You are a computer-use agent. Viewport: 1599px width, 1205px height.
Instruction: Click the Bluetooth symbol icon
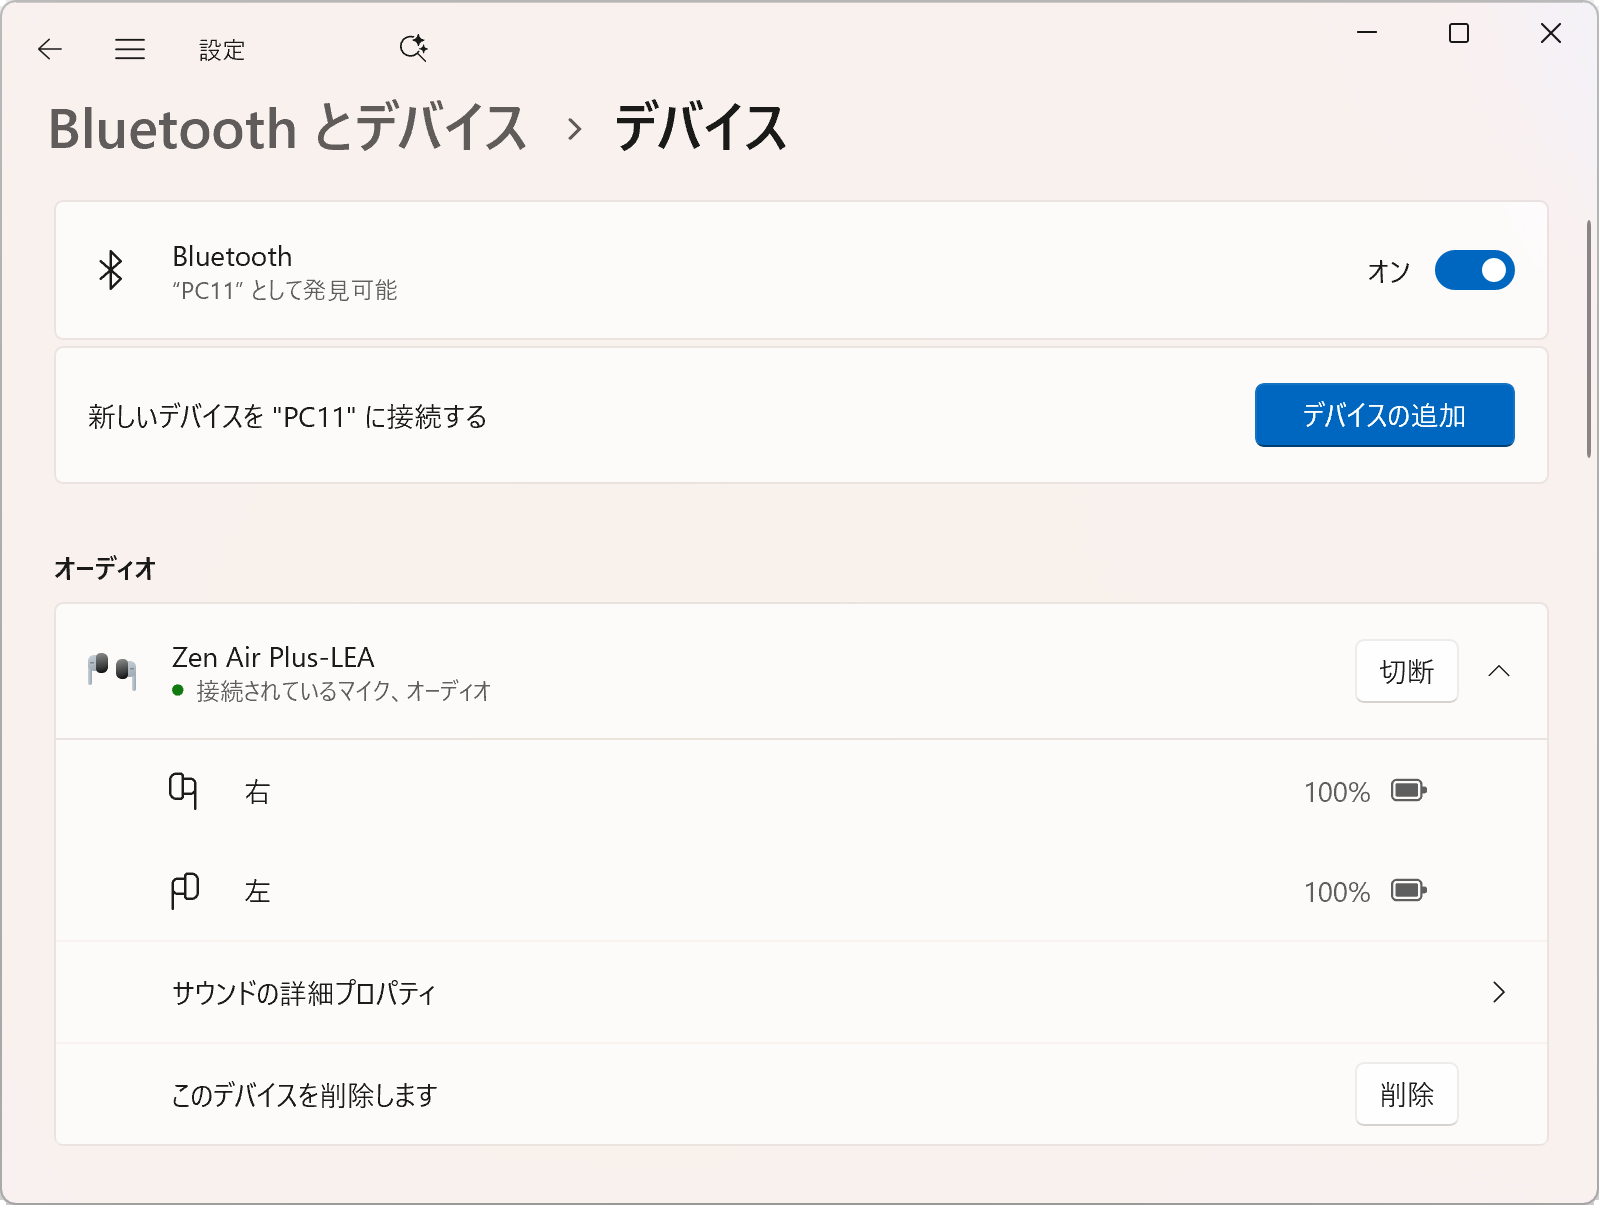tap(111, 270)
